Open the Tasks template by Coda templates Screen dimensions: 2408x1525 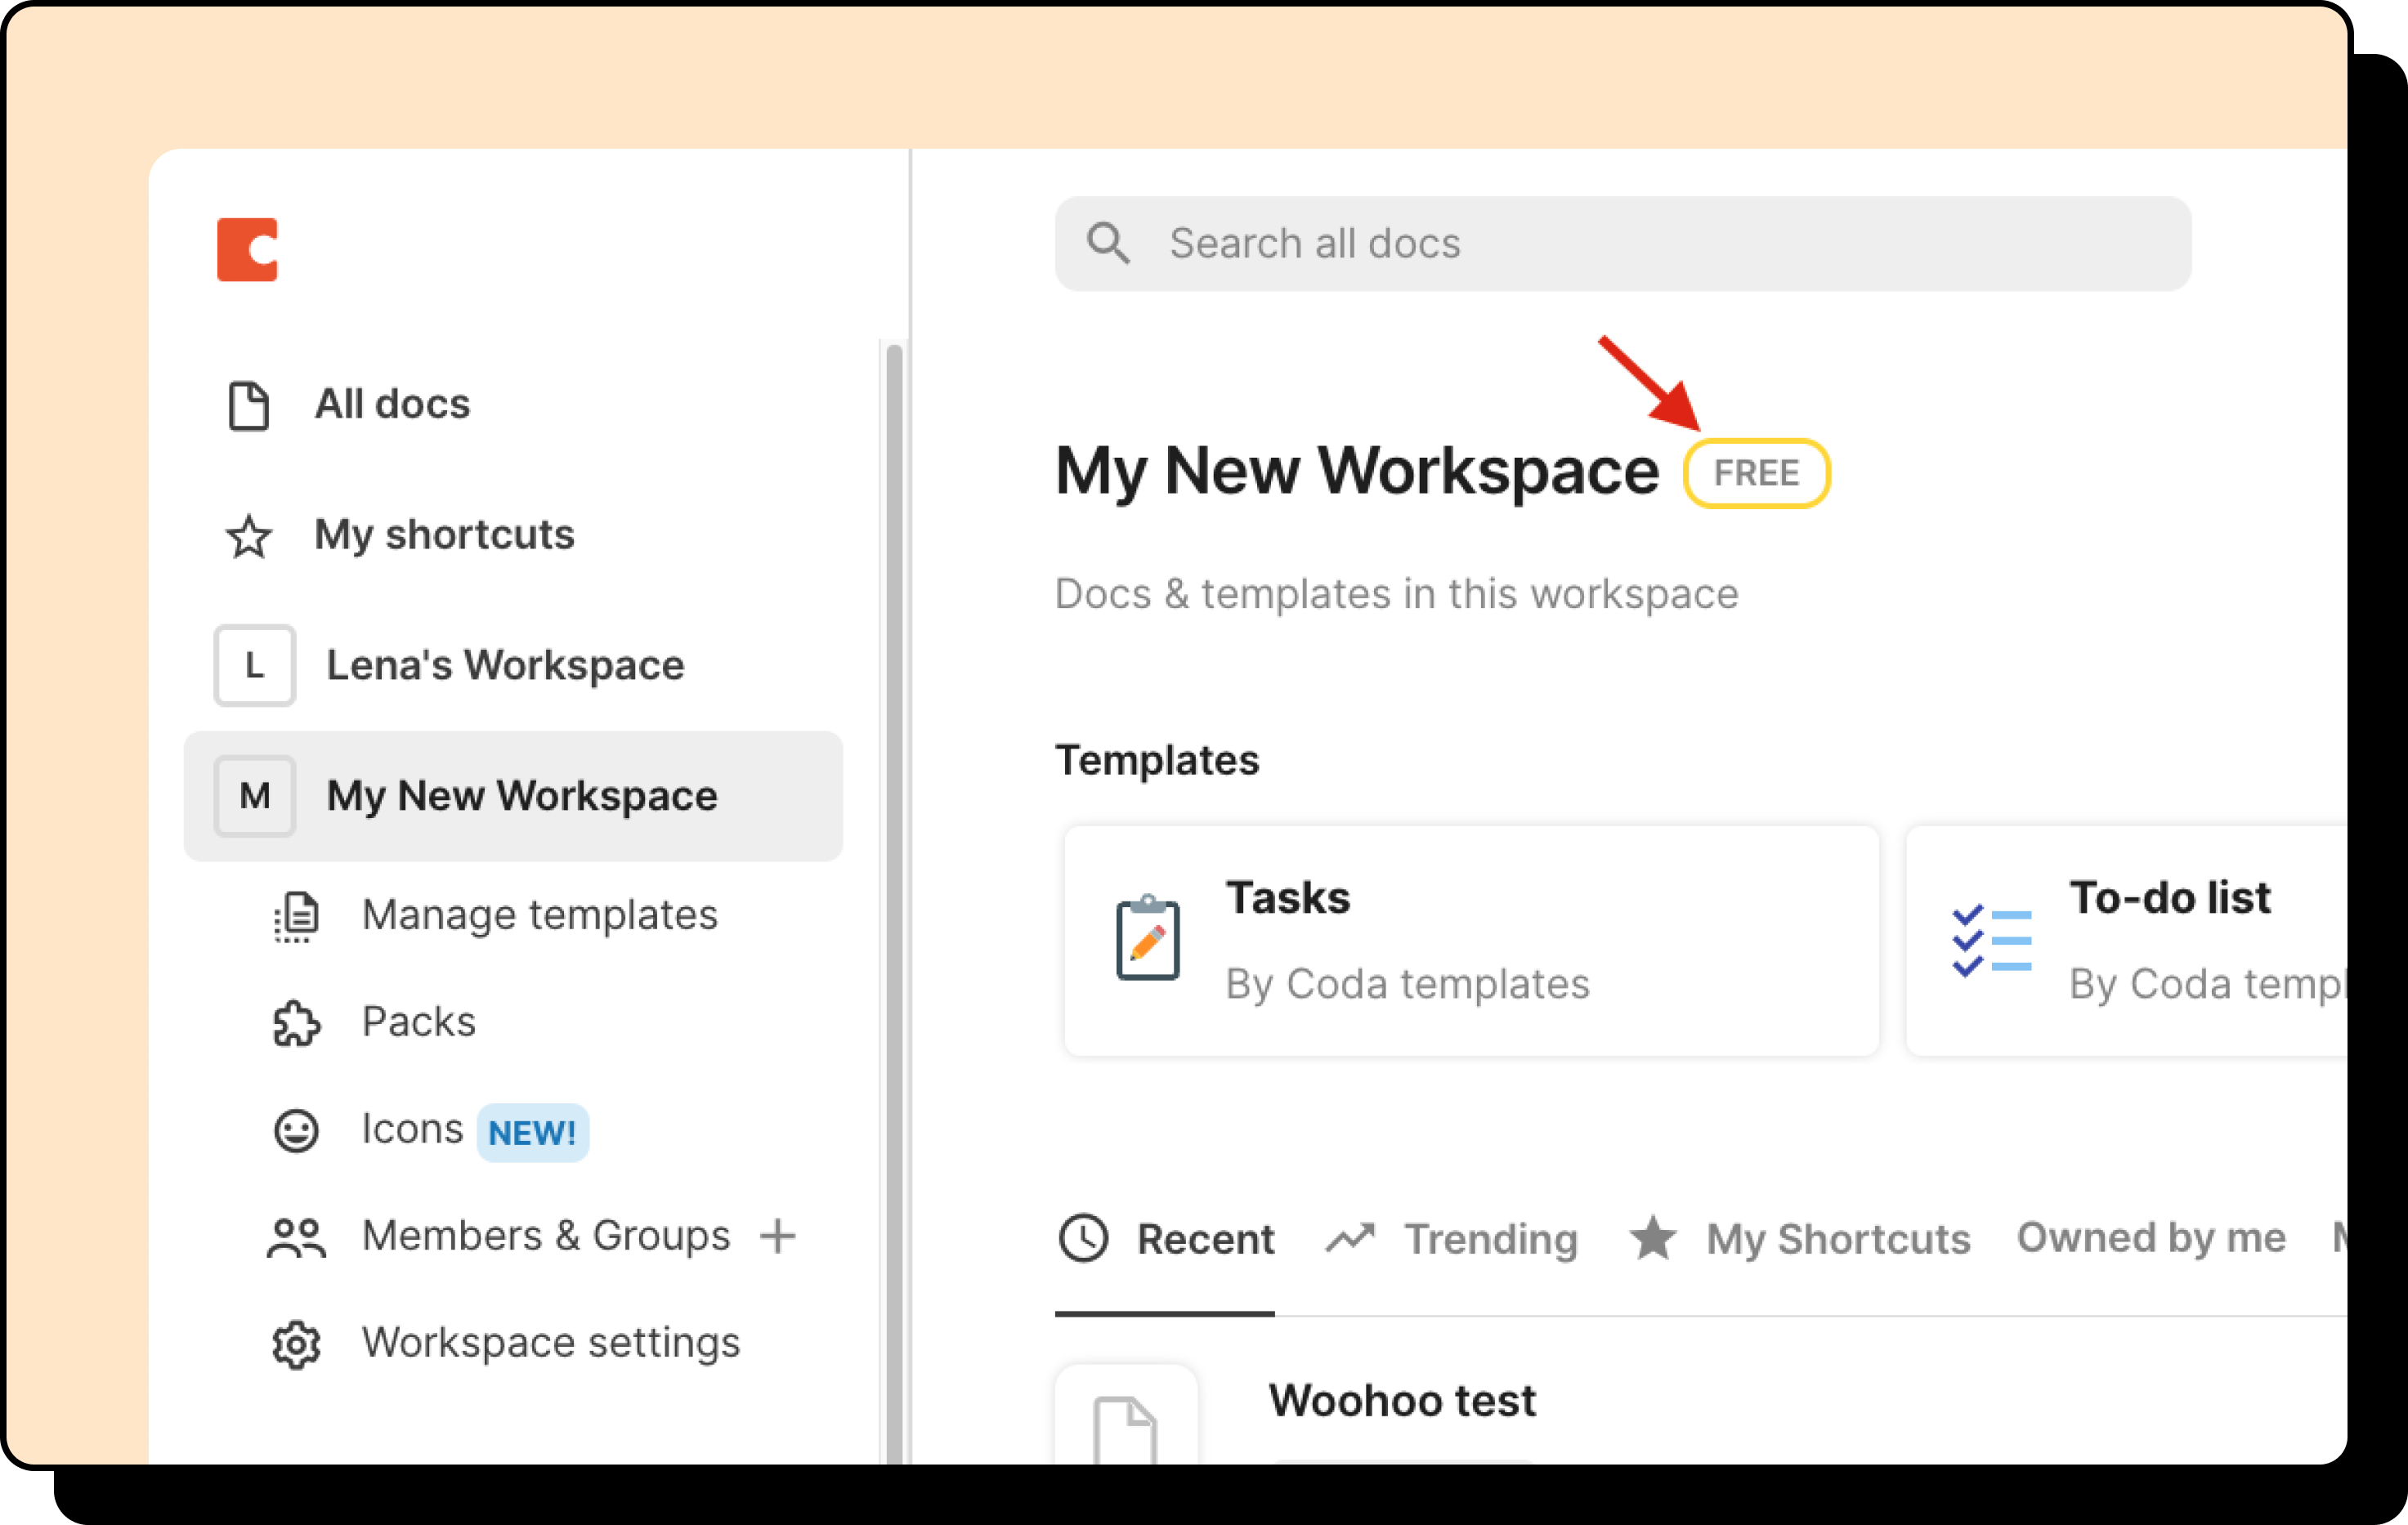click(1470, 940)
